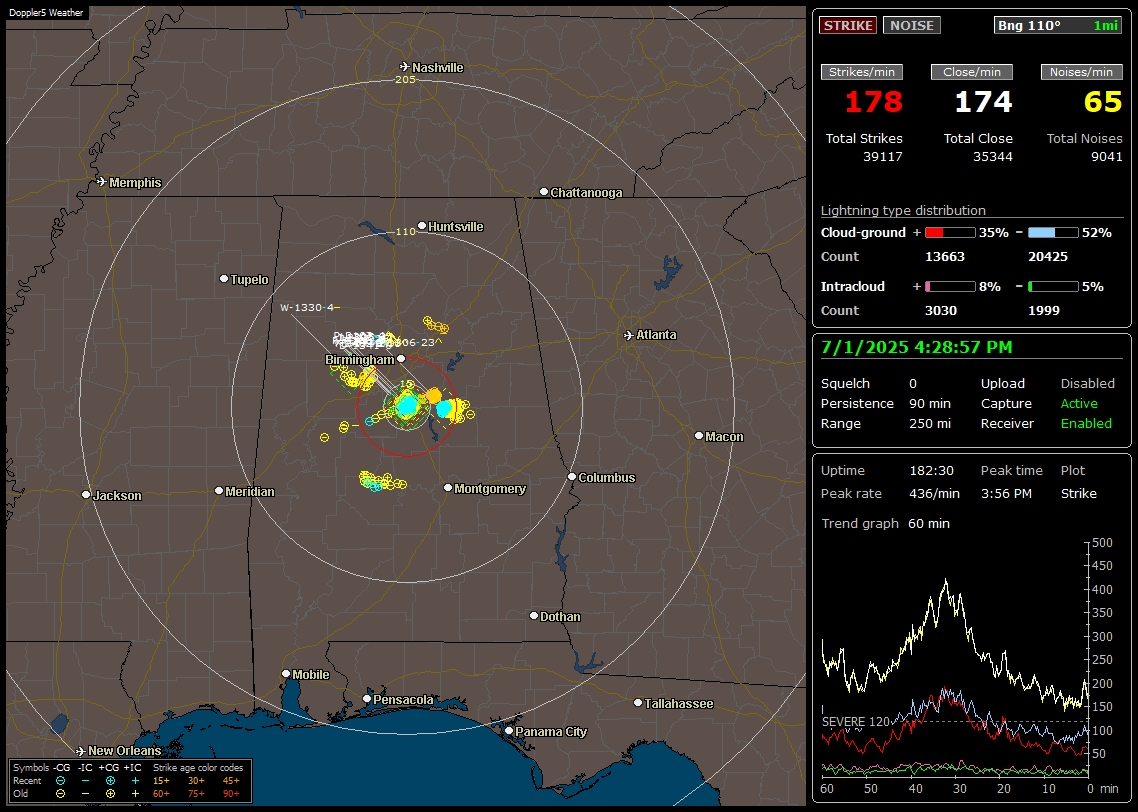Click the SEVERE 120 threshold label
This screenshot has height=812, width=1138.
[x=855, y=722]
